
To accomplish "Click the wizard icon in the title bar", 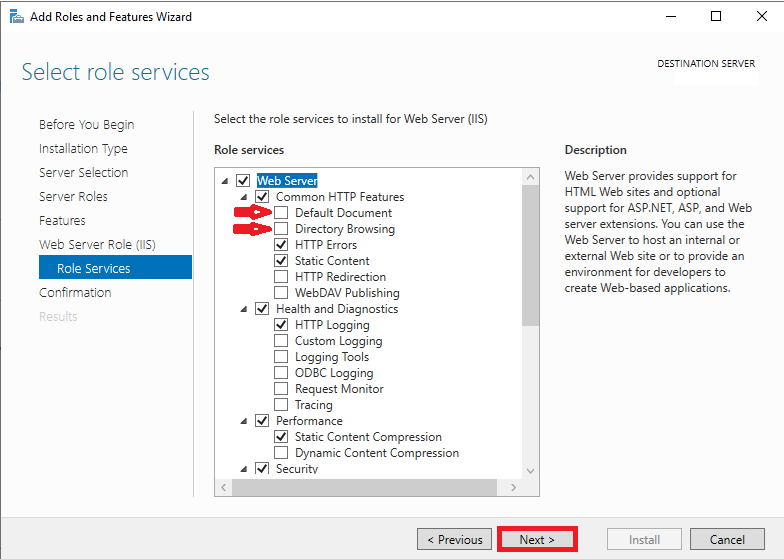I will pos(16,16).
